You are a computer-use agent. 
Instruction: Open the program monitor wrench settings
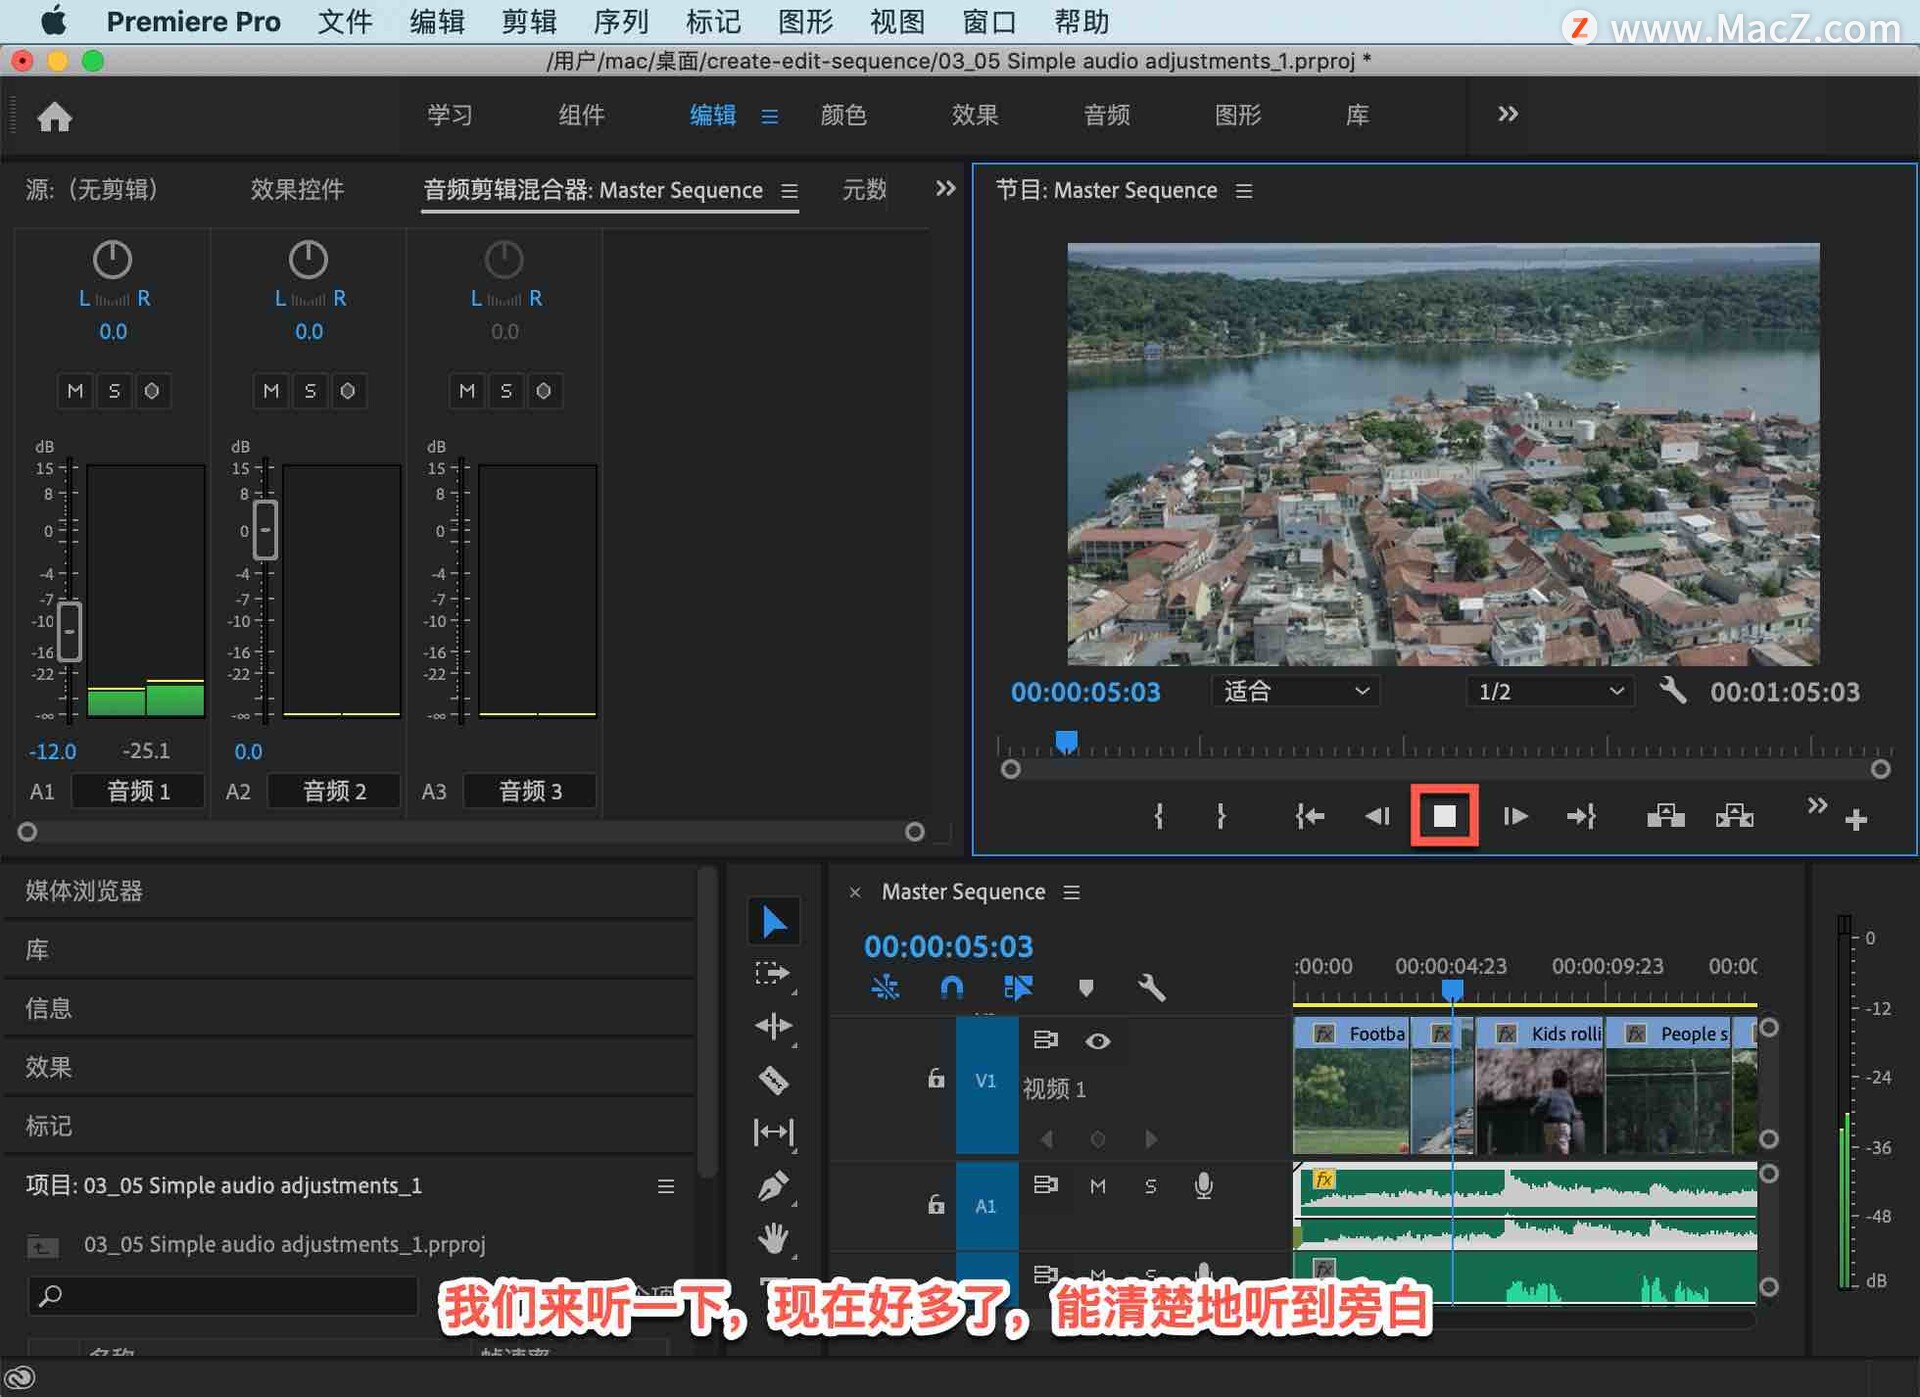point(1673,691)
